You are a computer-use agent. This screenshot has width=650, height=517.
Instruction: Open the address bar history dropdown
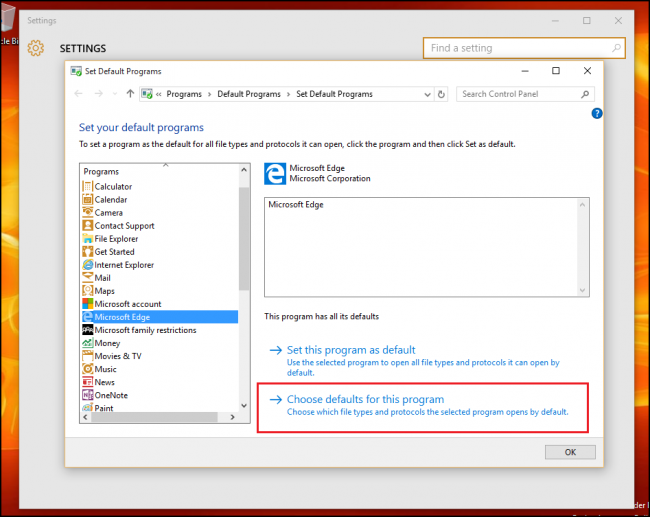coord(427,95)
